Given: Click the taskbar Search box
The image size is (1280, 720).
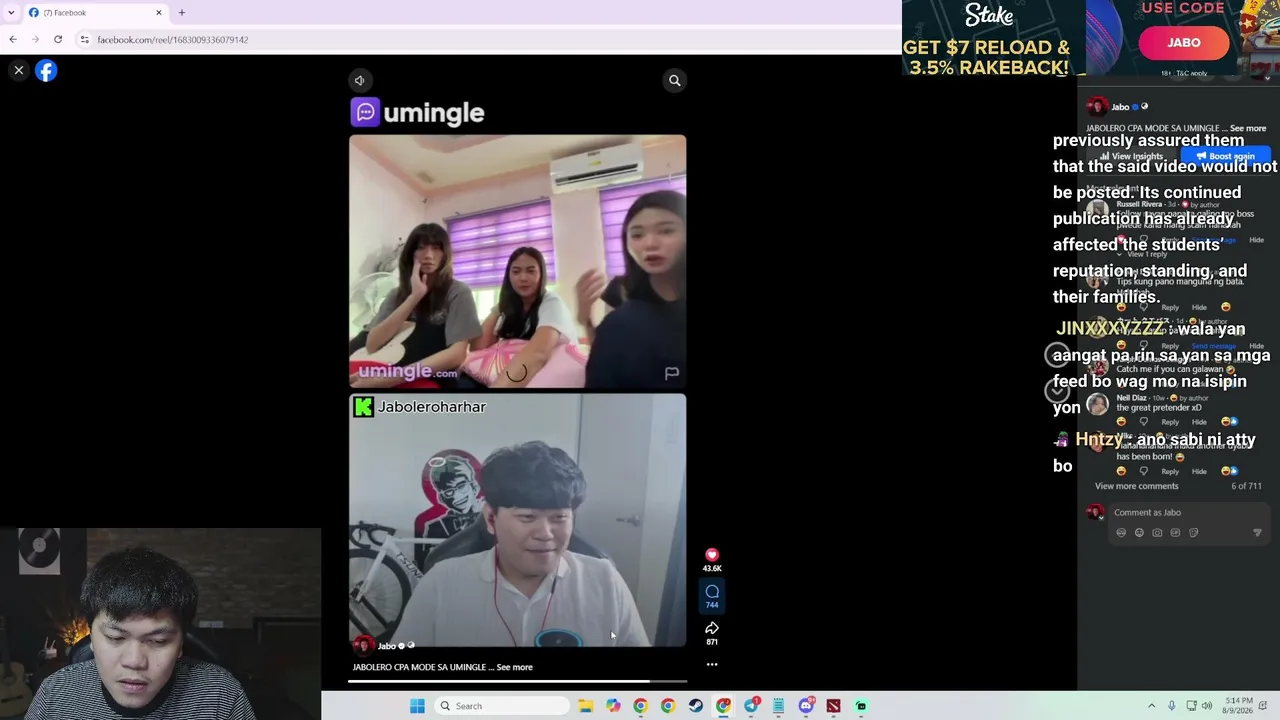Looking at the screenshot, I should (501, 706).
